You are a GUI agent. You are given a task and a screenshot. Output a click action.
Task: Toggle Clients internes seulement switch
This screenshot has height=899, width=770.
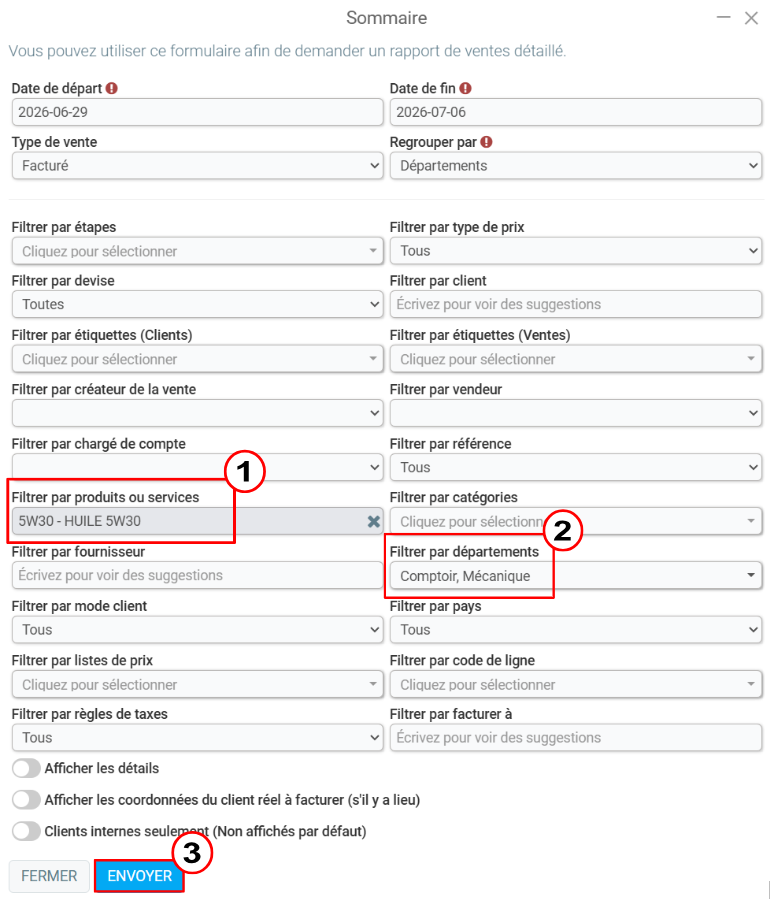point(26,831)
